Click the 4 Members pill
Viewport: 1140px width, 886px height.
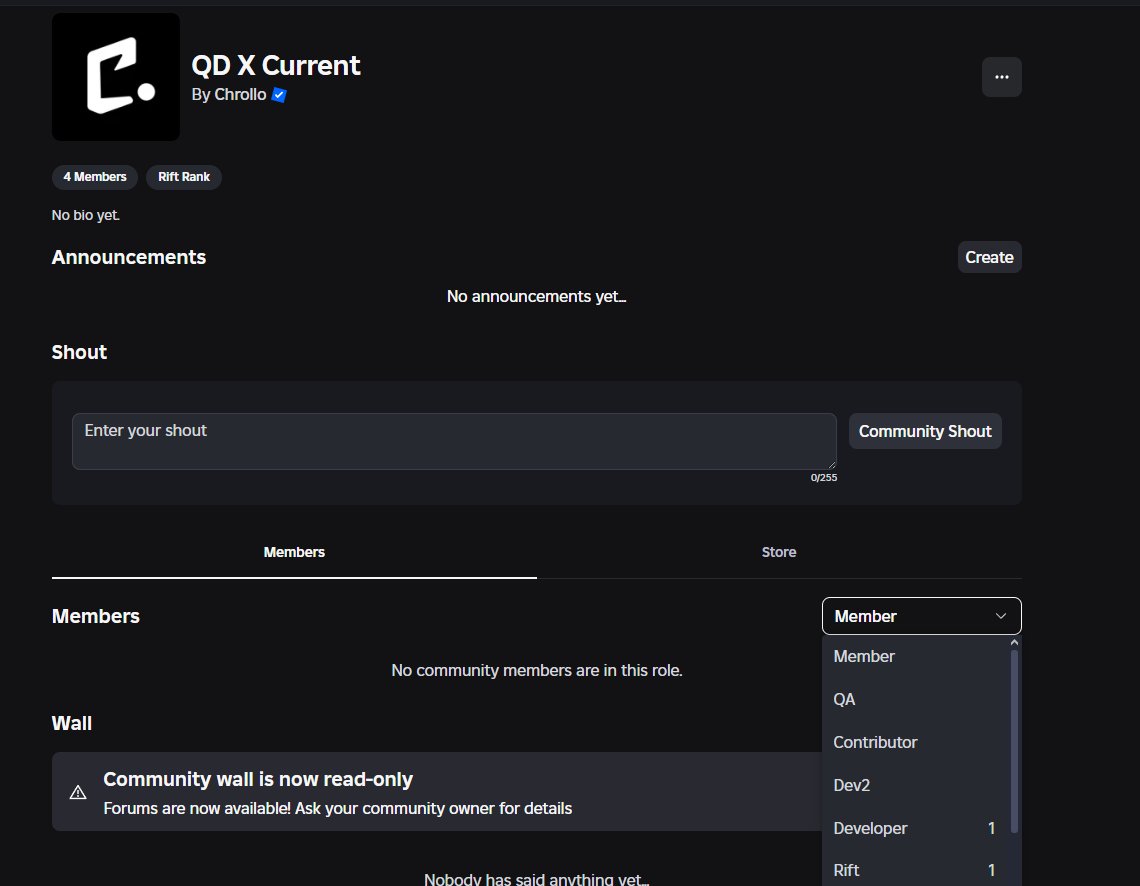[95, 177]
